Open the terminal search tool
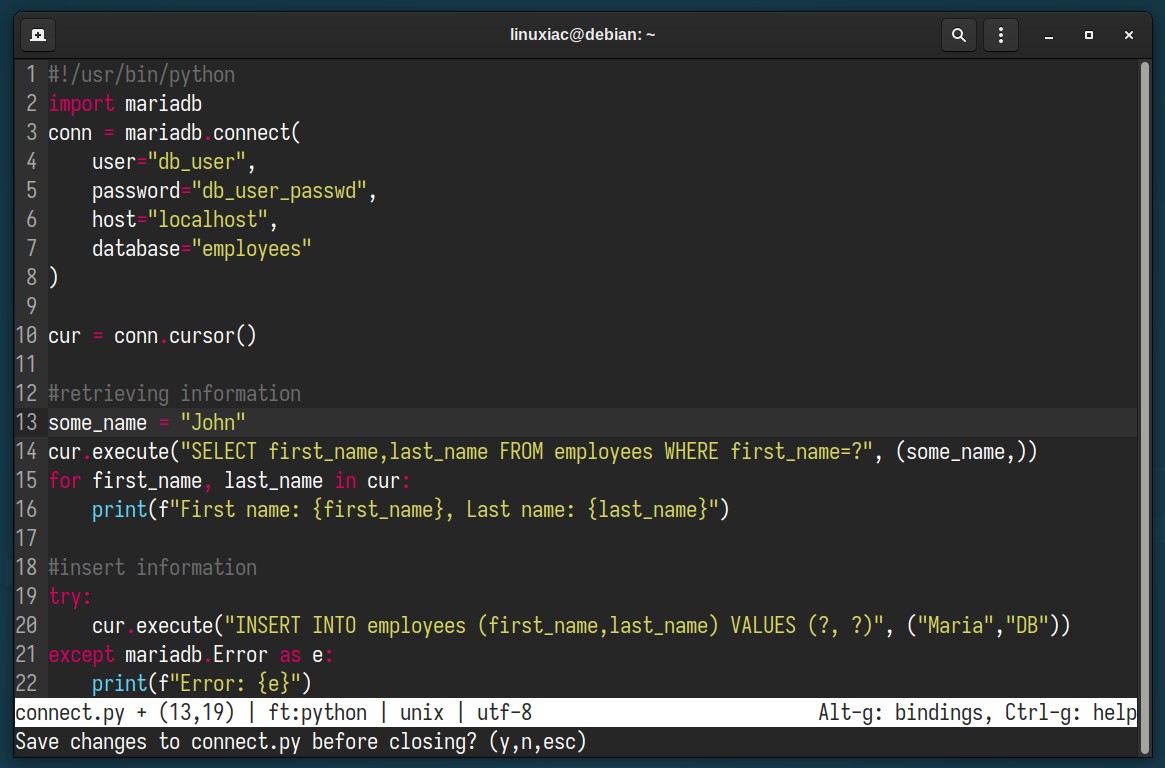This screenshot has height=768, width=1165. [x=958, y=34]
